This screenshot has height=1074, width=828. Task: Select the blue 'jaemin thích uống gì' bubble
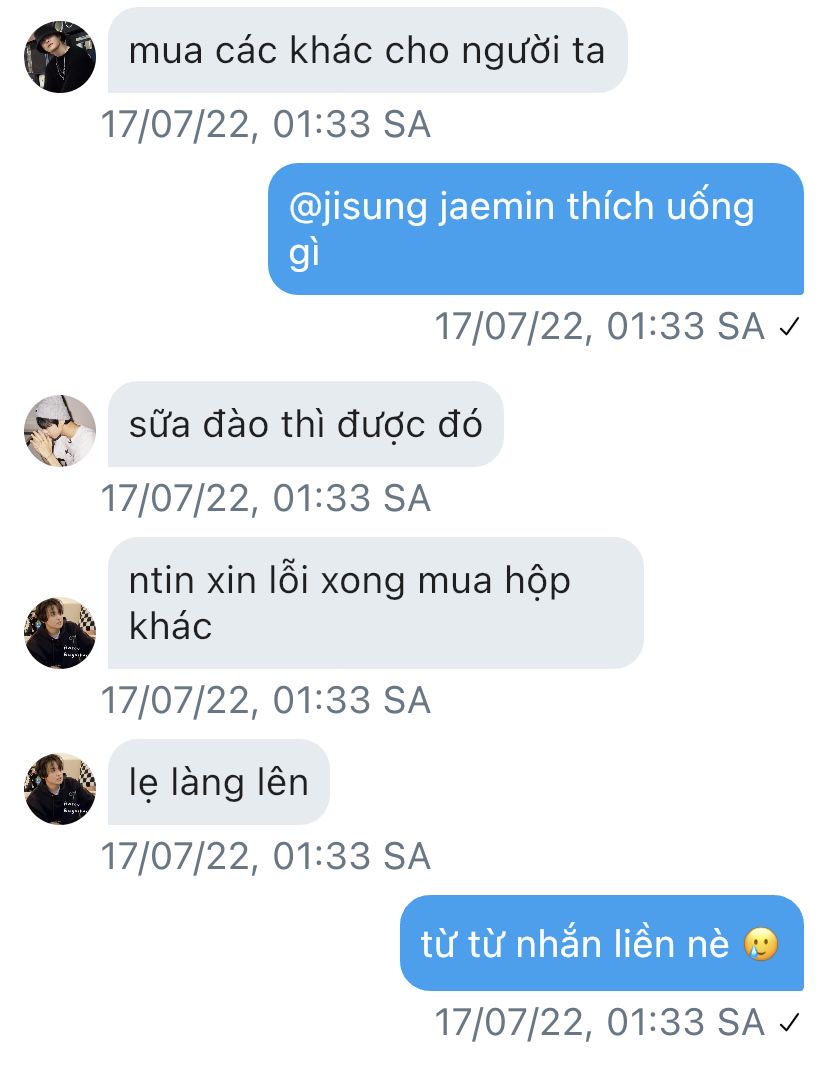536,229
